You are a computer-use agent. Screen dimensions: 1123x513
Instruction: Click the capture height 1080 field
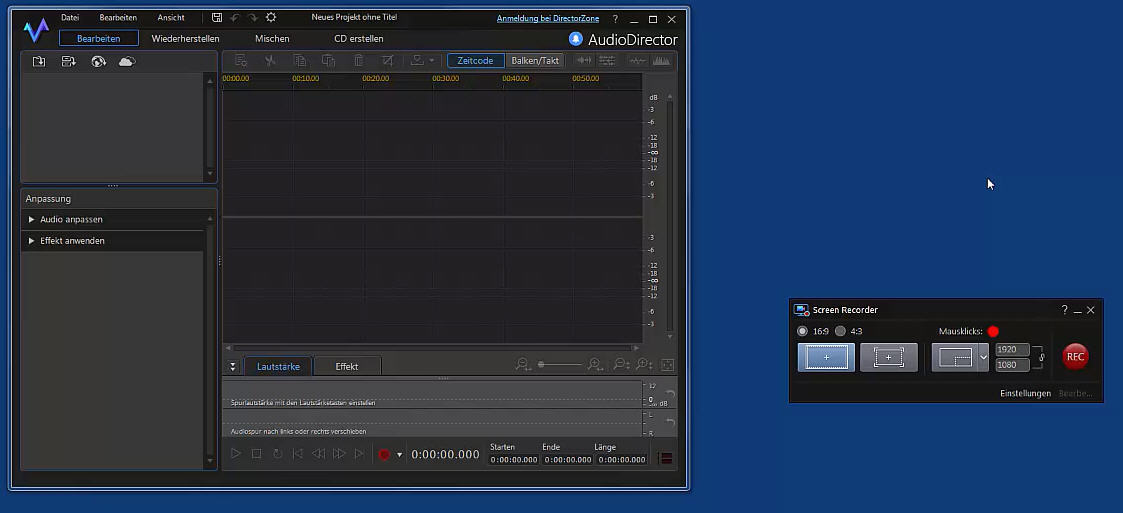pos(1012,365)
